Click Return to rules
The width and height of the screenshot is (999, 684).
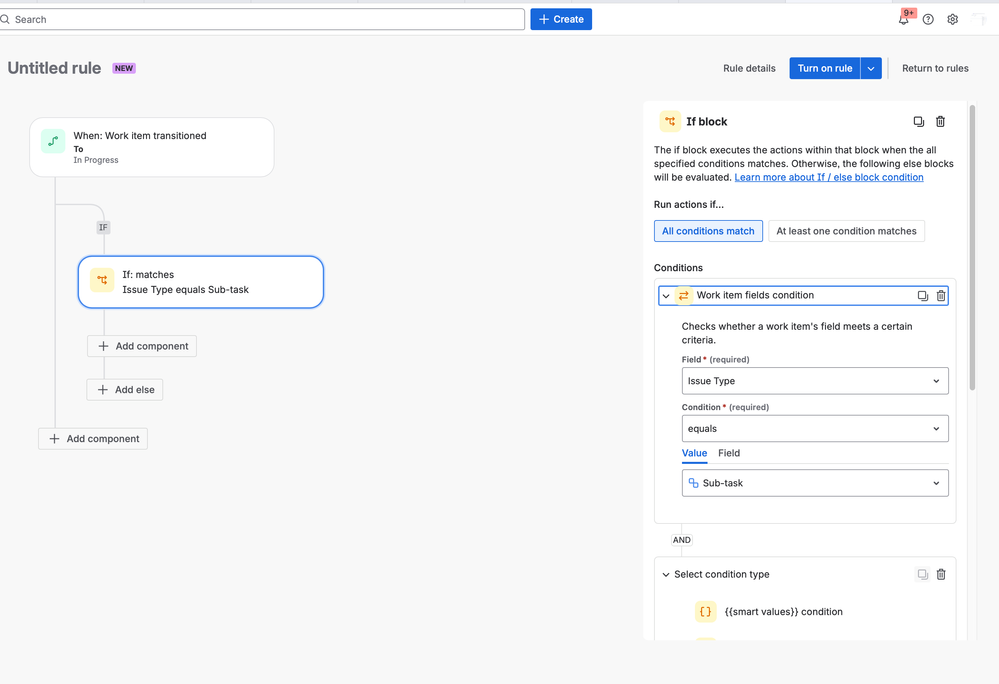(935, 68)
